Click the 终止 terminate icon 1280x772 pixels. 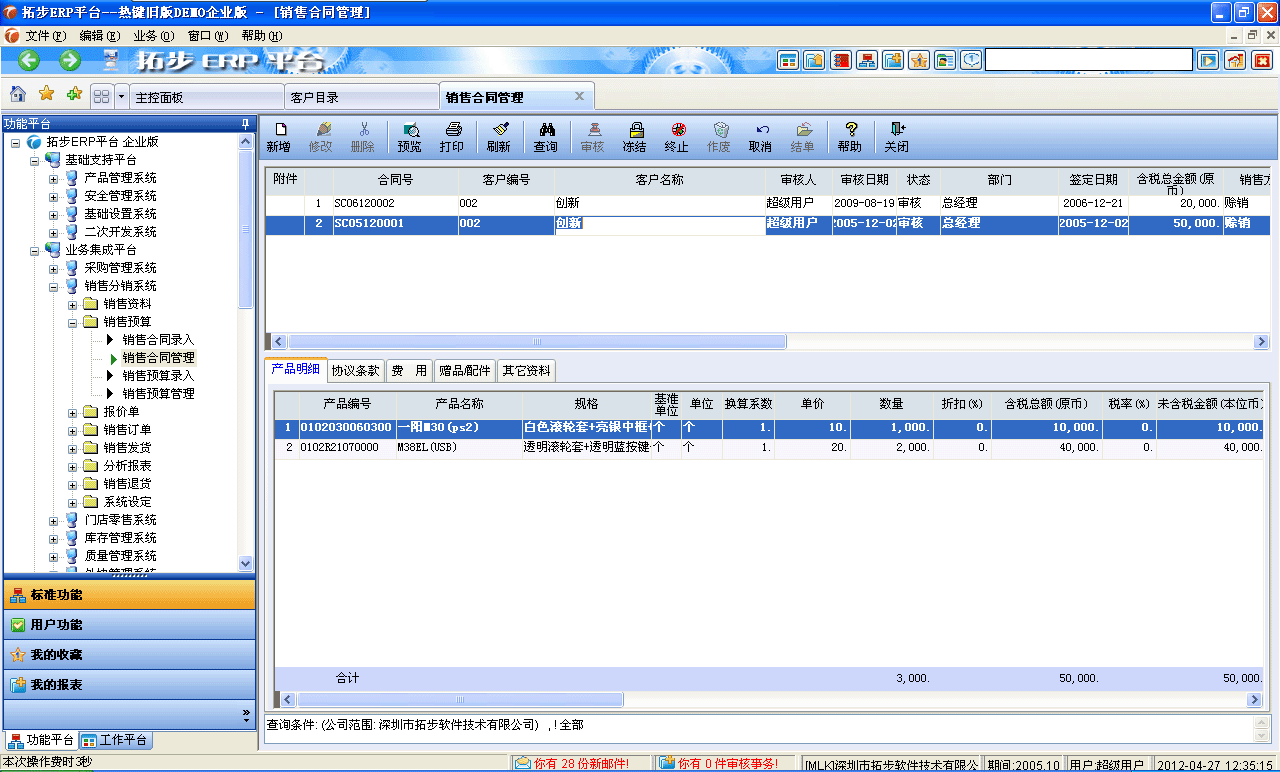(679, 137)
